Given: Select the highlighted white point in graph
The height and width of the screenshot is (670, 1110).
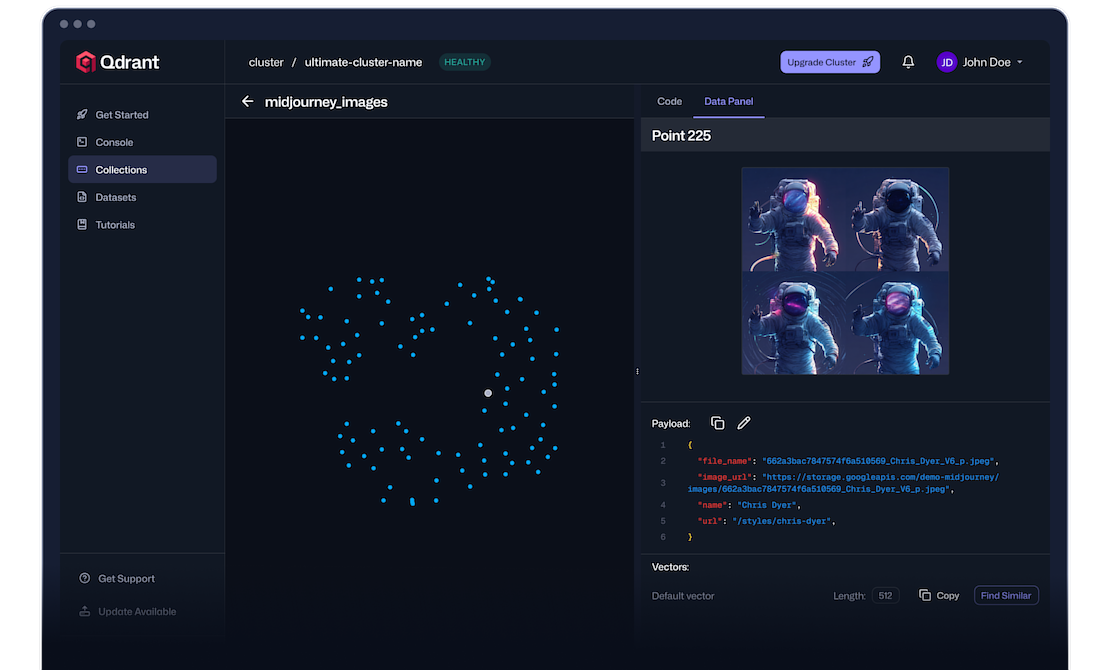Looking at the screenshot, I should (x=488, y=393).
